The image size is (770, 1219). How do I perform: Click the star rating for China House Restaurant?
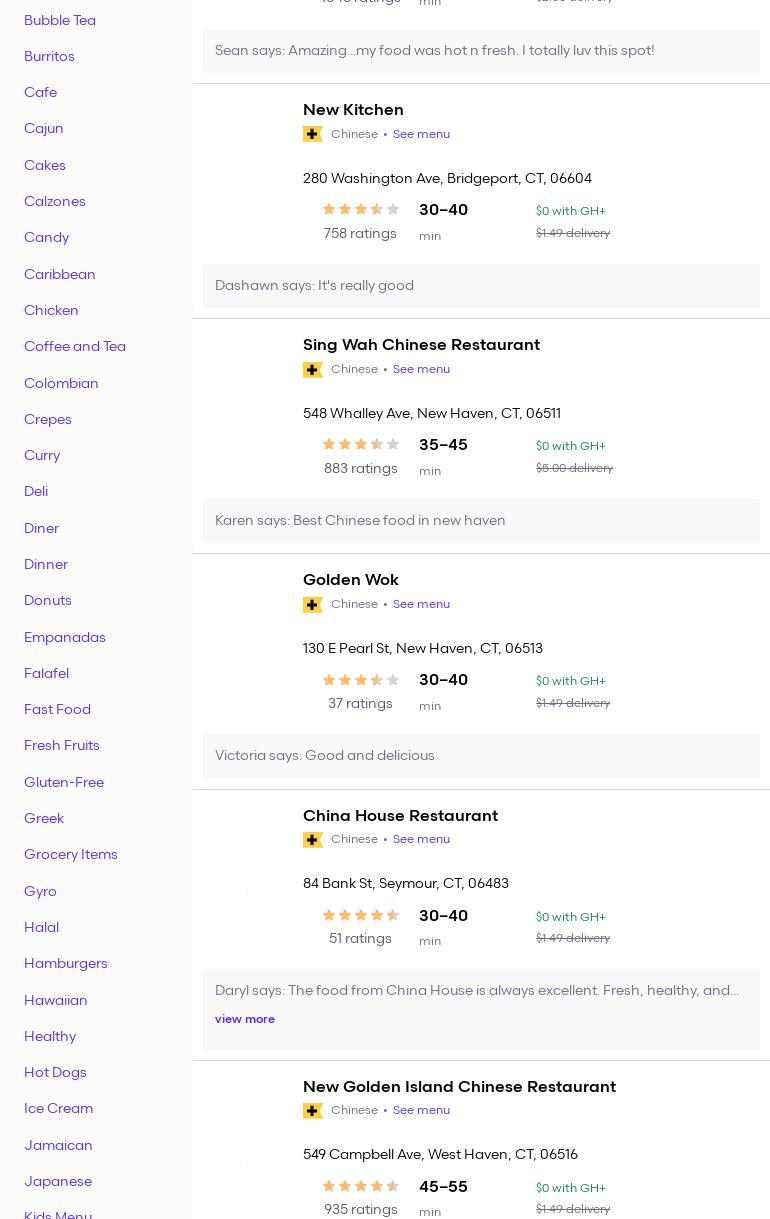click(360, 915)
